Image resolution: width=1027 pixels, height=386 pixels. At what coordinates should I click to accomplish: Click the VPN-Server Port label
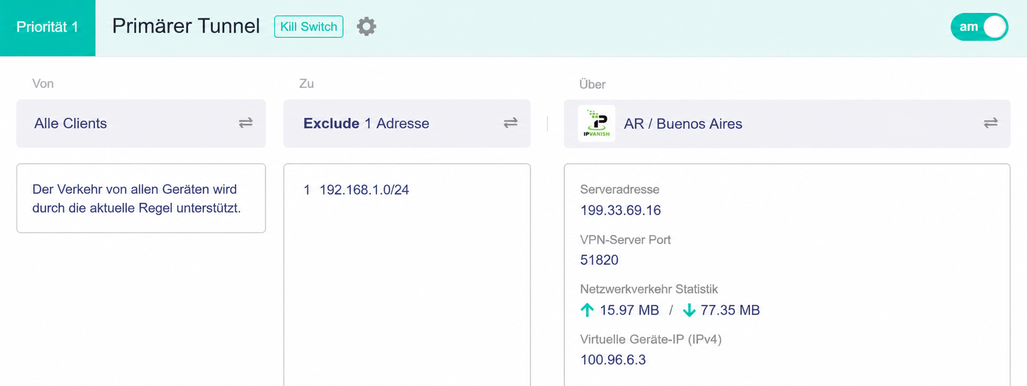626,240
